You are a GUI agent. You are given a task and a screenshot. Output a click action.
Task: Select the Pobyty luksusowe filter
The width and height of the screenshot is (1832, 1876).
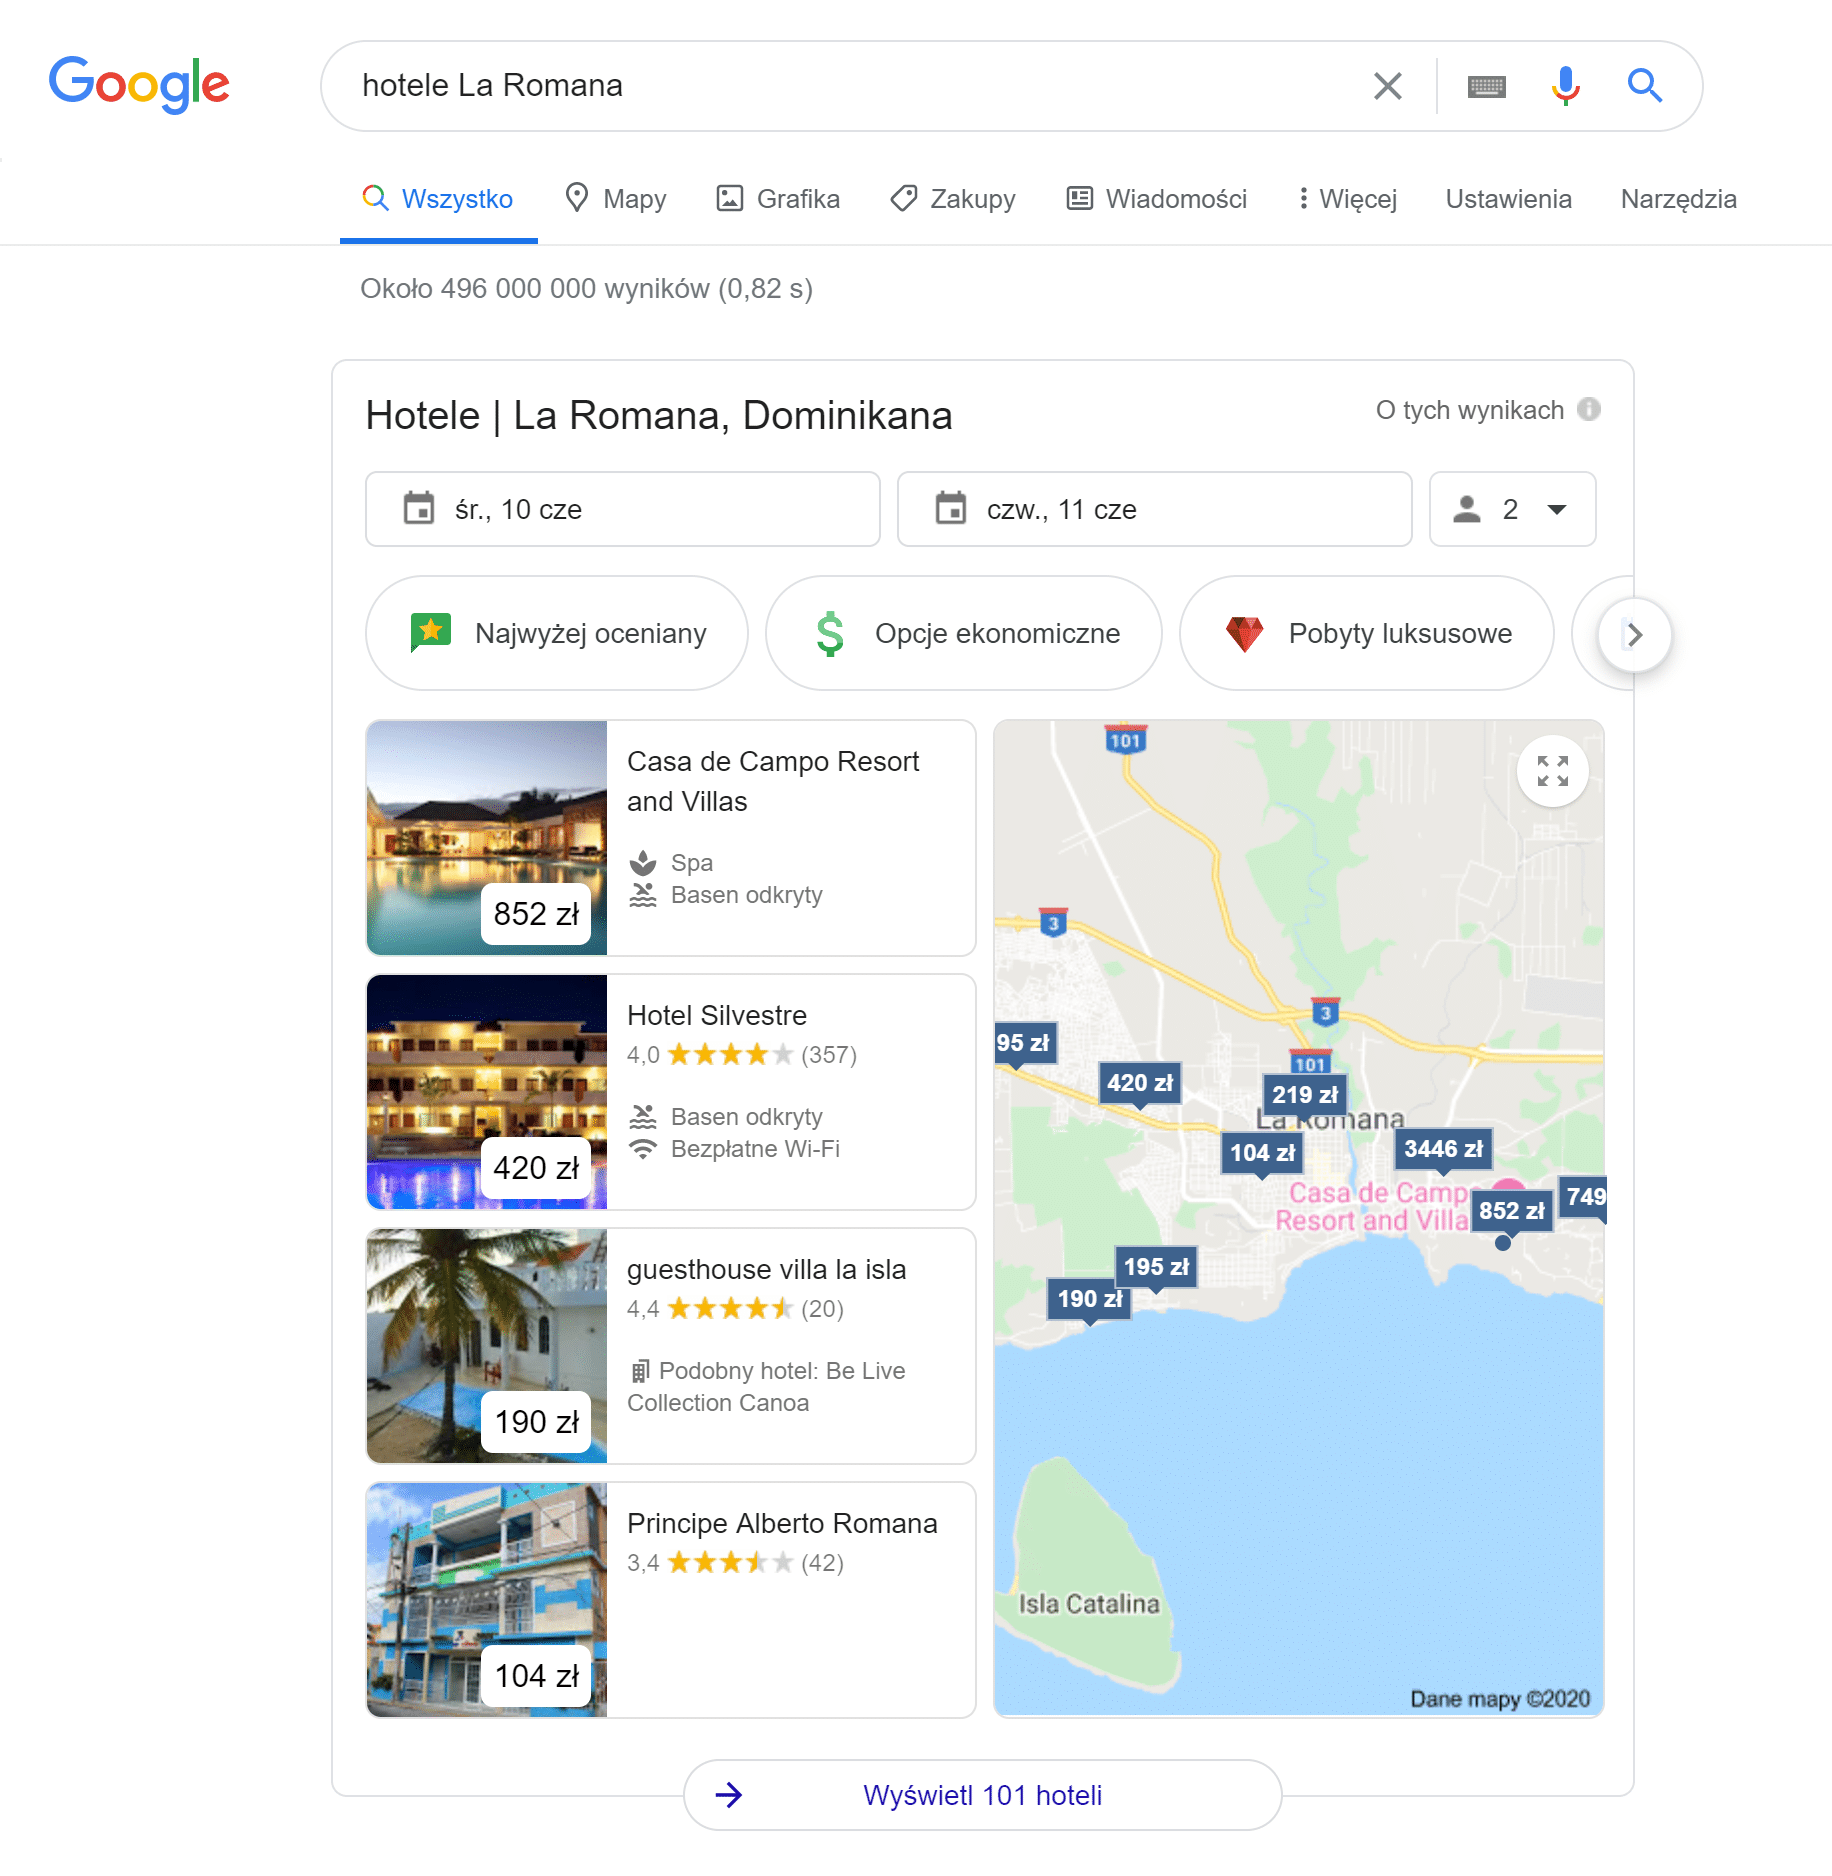click(1367, 633)
